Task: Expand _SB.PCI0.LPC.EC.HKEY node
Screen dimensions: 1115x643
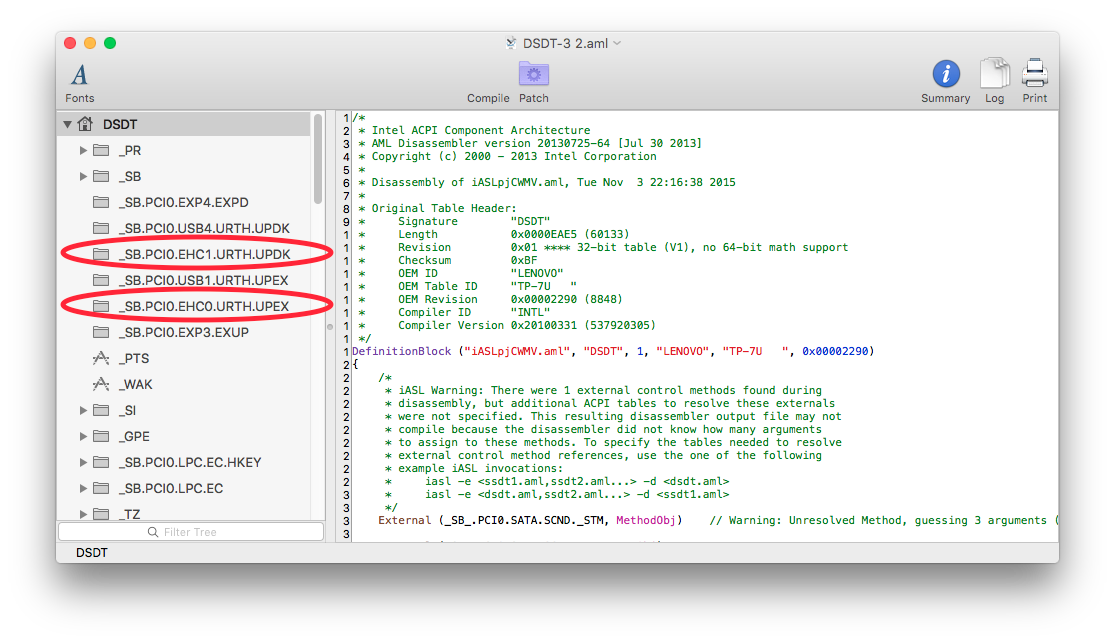Action: (83, 462)
